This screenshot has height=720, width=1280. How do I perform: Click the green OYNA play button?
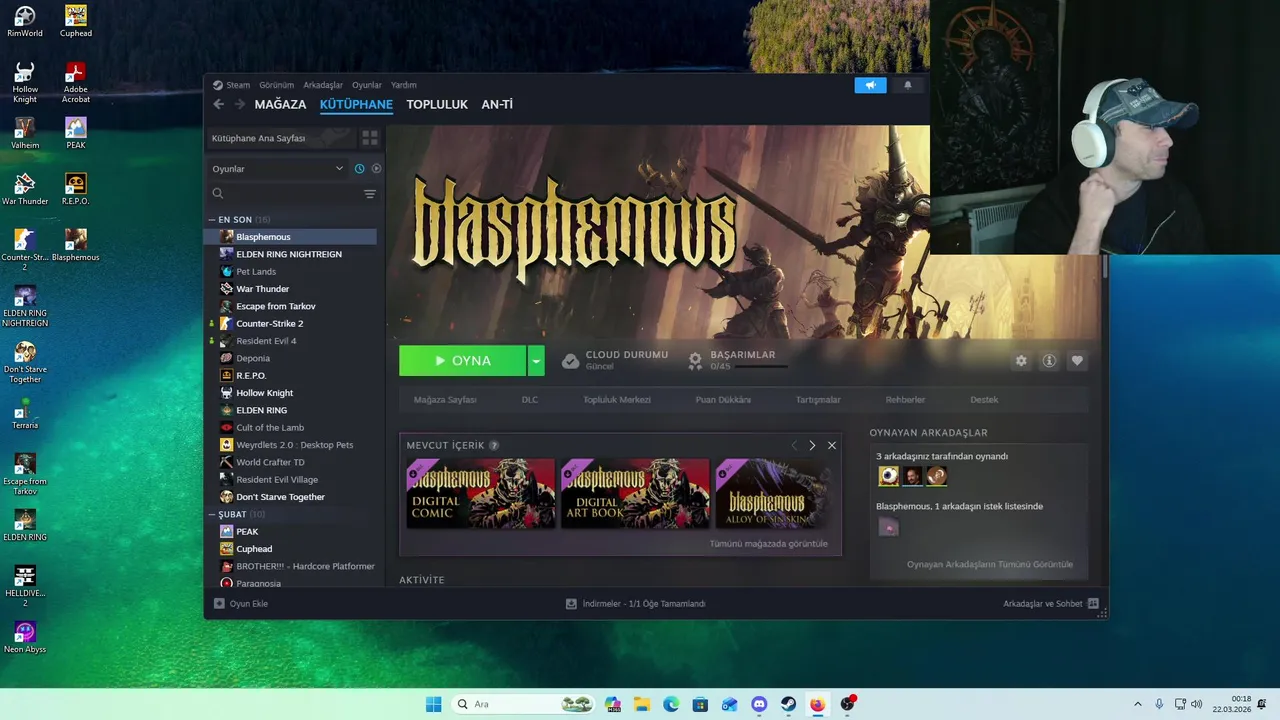463,361
